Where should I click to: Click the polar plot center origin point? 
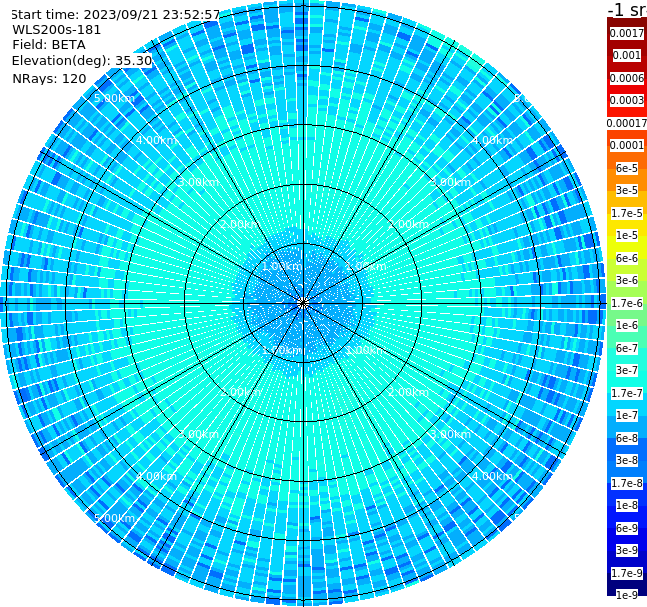303,304
